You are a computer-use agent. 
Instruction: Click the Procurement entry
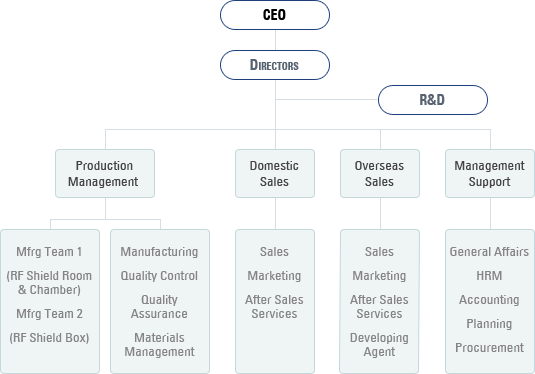pyautogui.click(x=489, y=348)
